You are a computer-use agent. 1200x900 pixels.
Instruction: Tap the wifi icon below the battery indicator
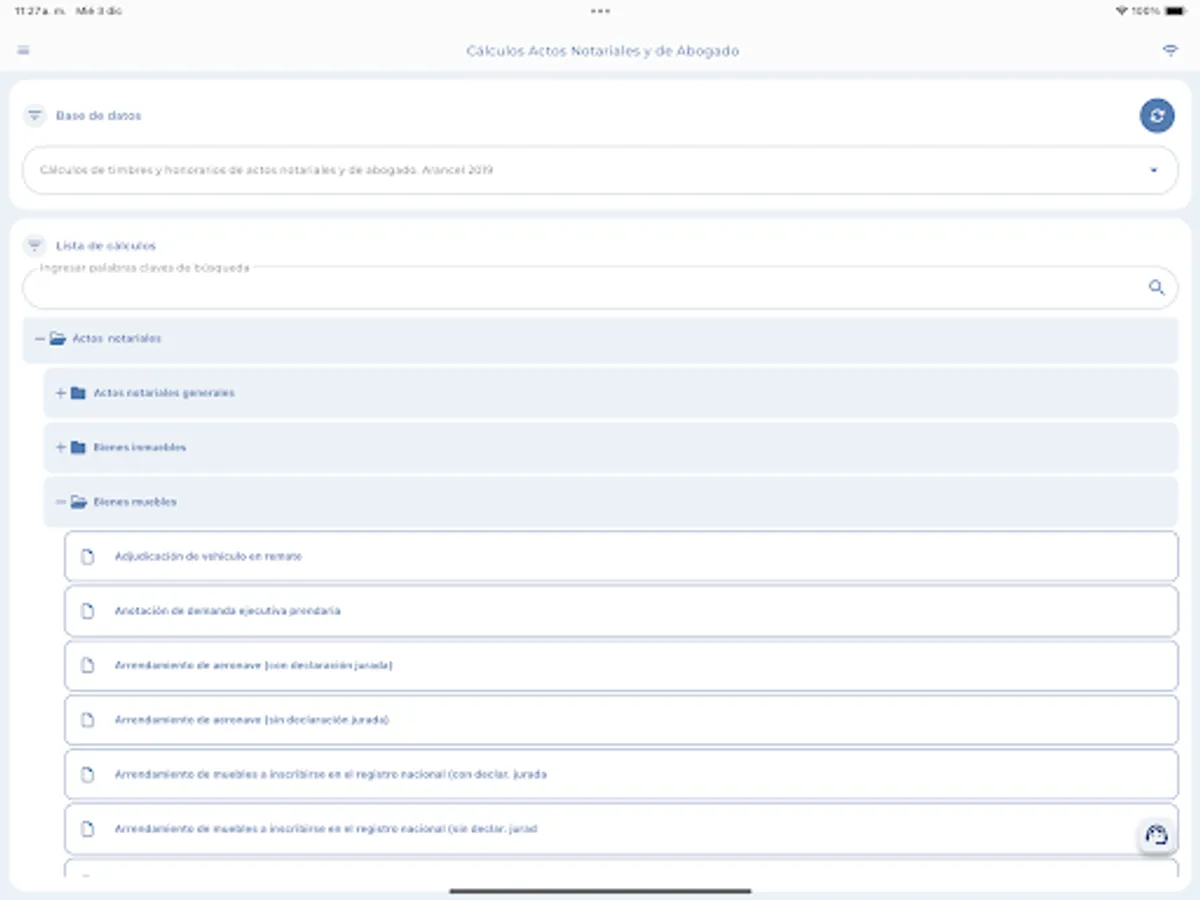[1169, 49]
